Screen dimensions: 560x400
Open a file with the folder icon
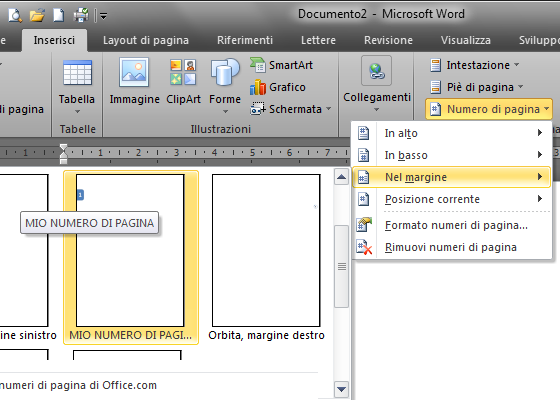pos(37,15)
